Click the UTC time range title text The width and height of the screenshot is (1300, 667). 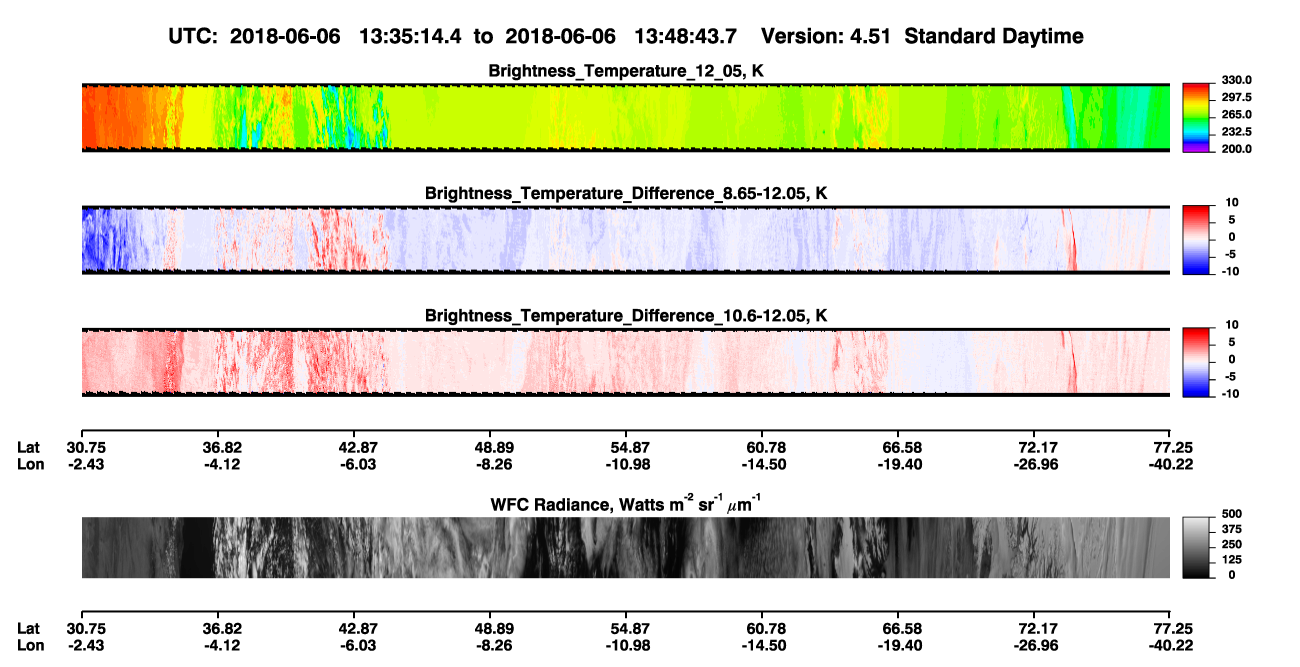[x=626, y=36]
